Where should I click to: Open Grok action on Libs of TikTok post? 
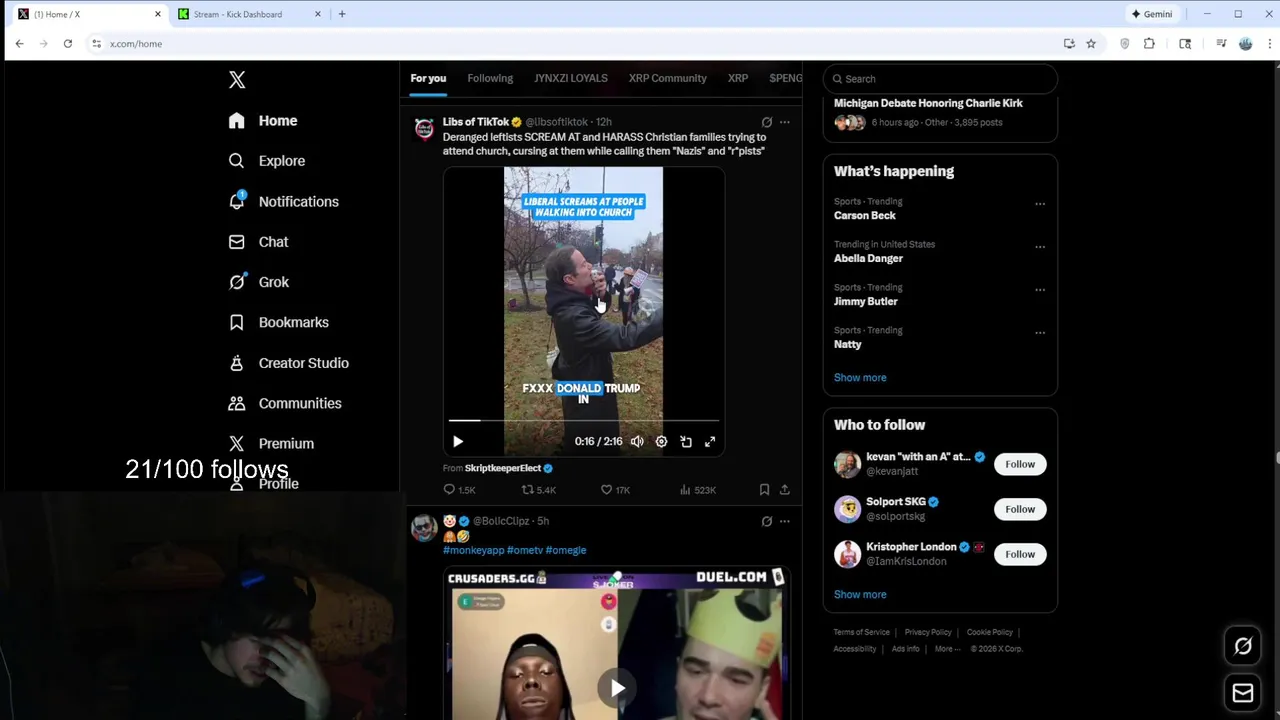click(x=767, y=122)
